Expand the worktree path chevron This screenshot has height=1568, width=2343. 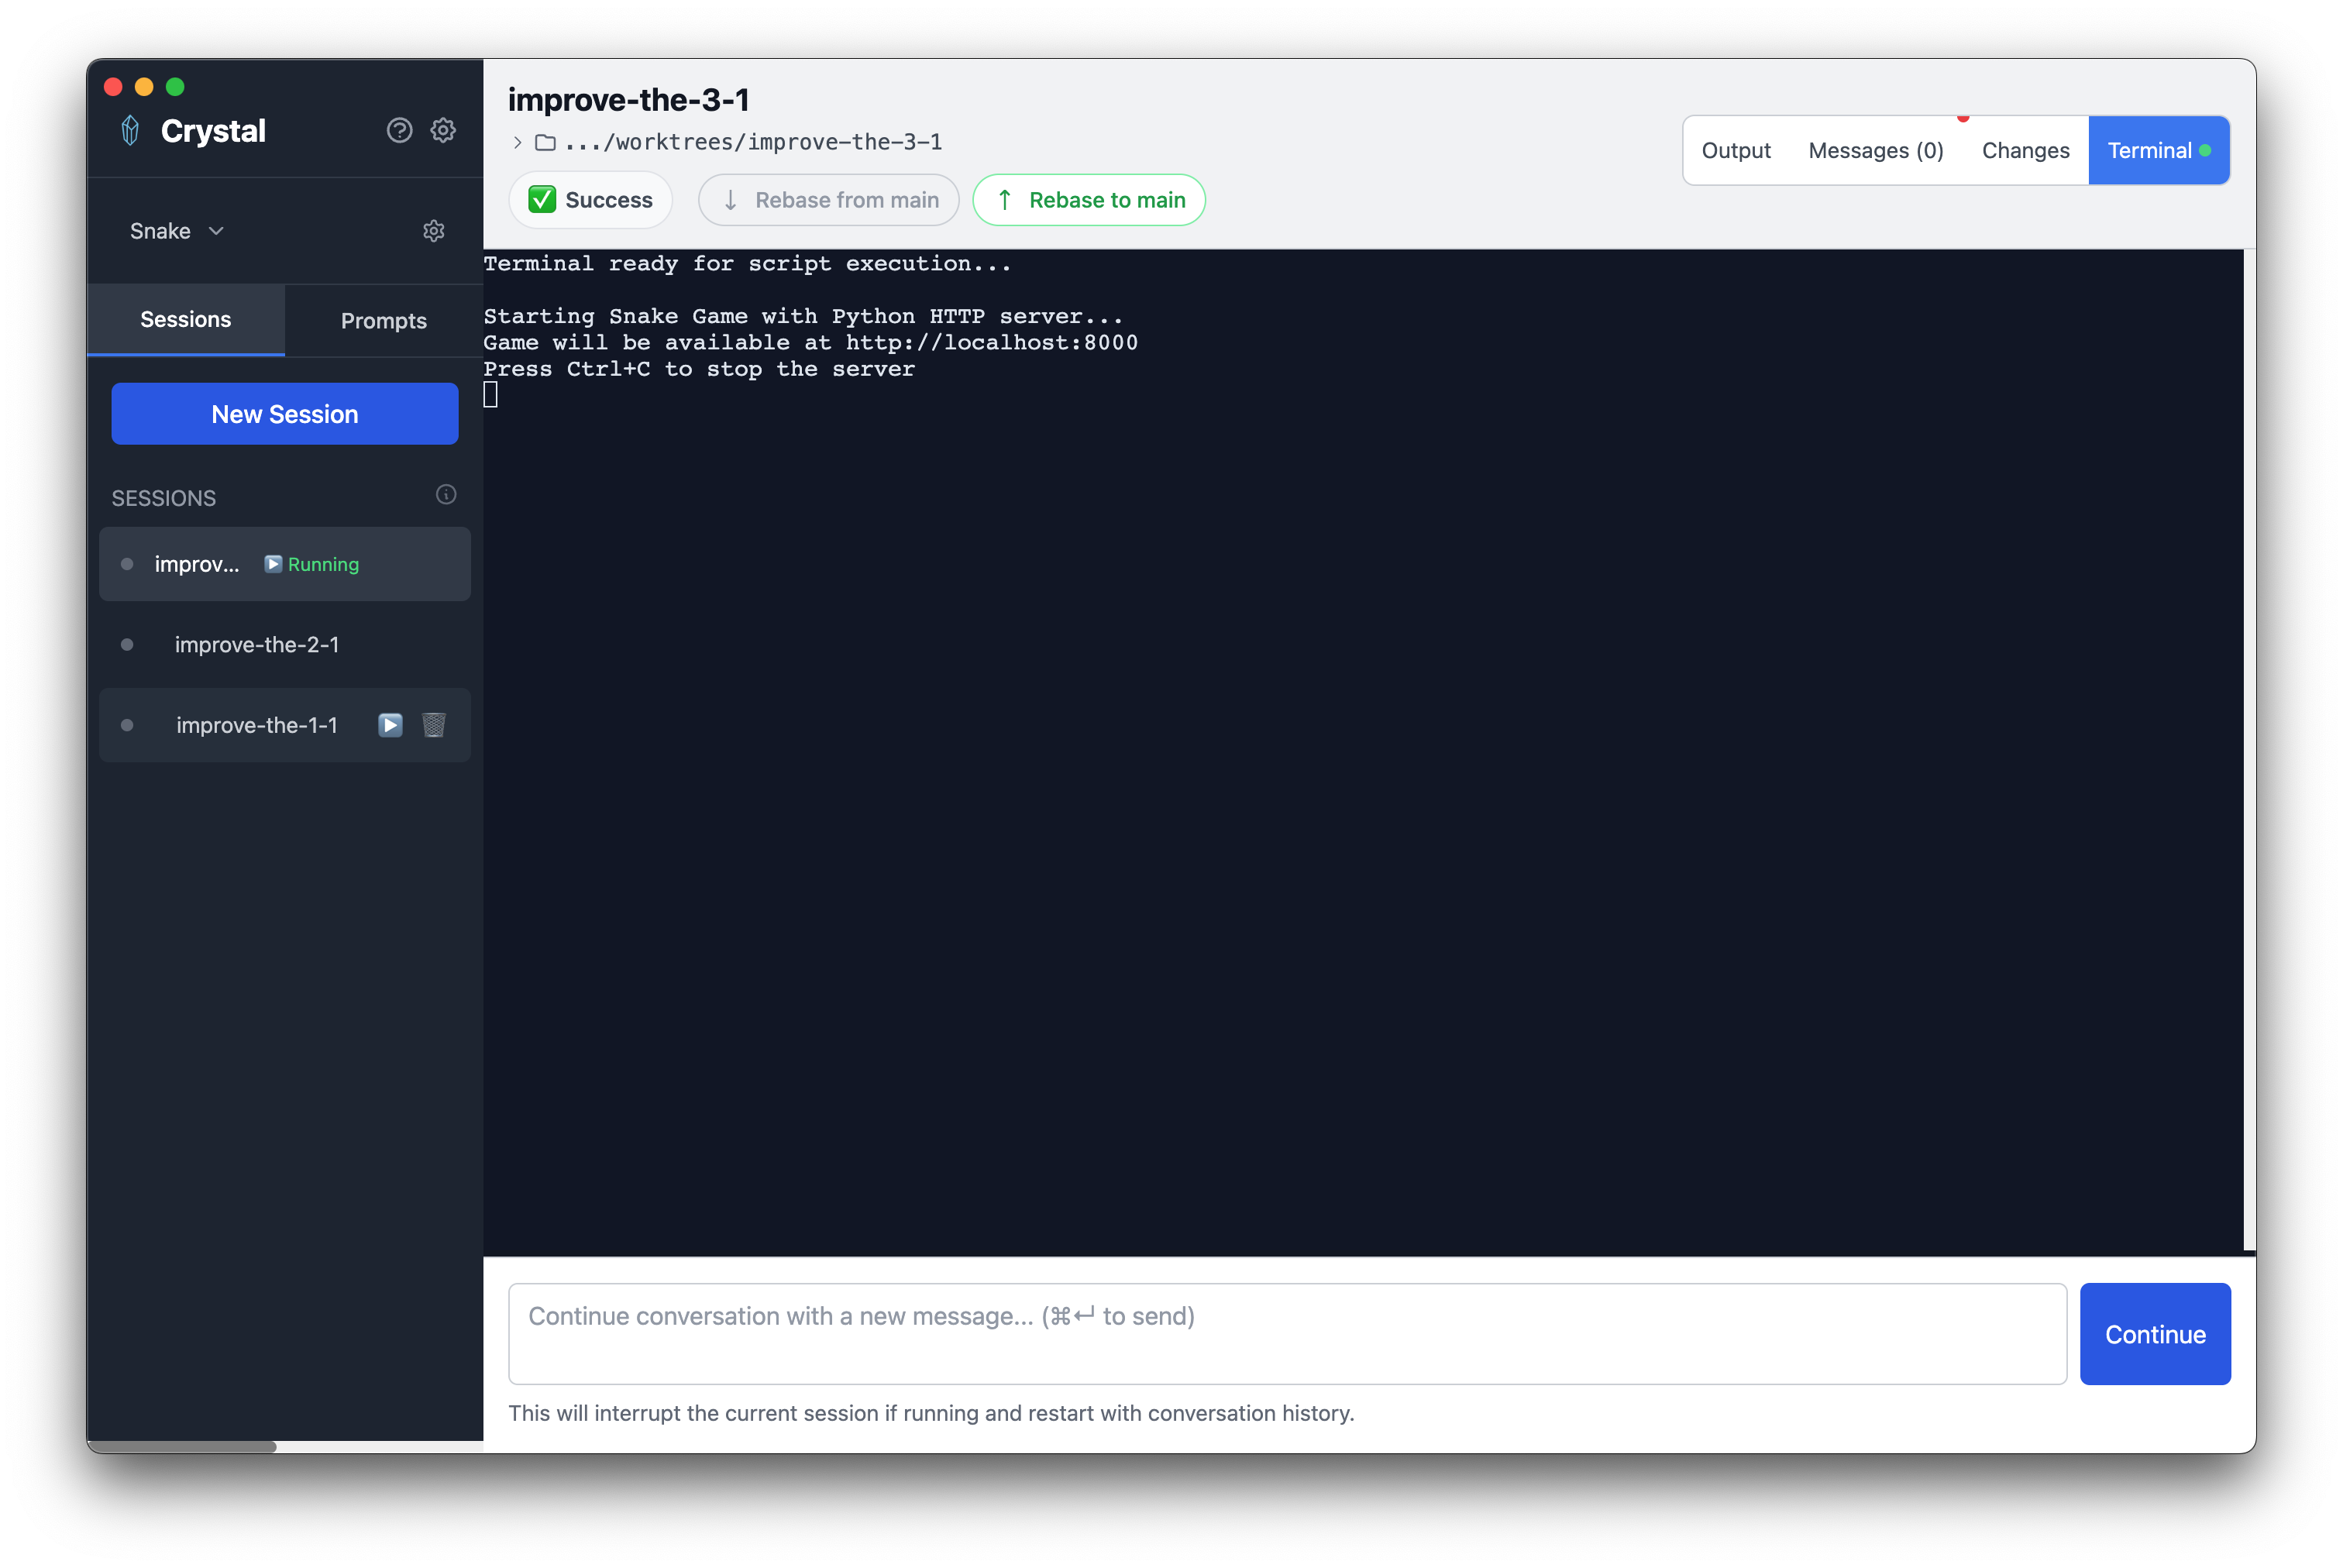pyautogui.click(x=517, y=143)
